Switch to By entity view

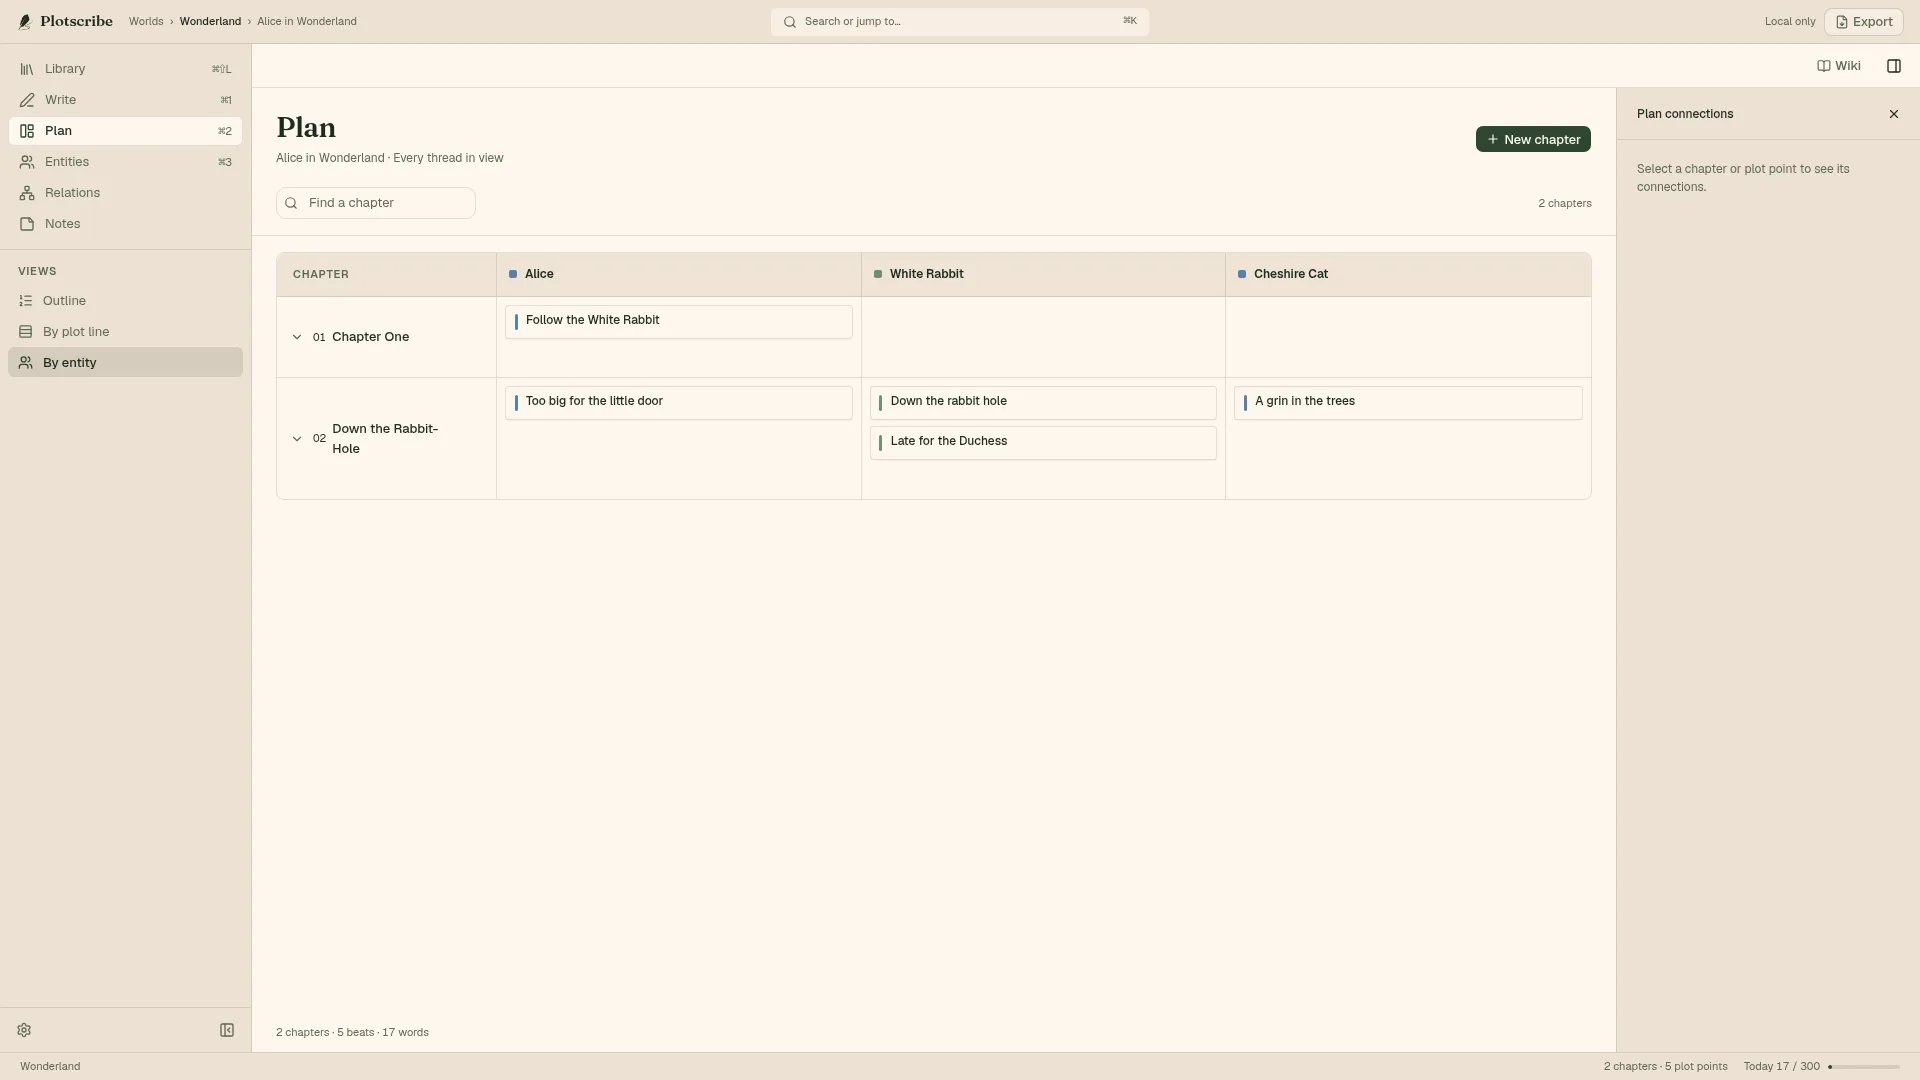click(125, 362)
